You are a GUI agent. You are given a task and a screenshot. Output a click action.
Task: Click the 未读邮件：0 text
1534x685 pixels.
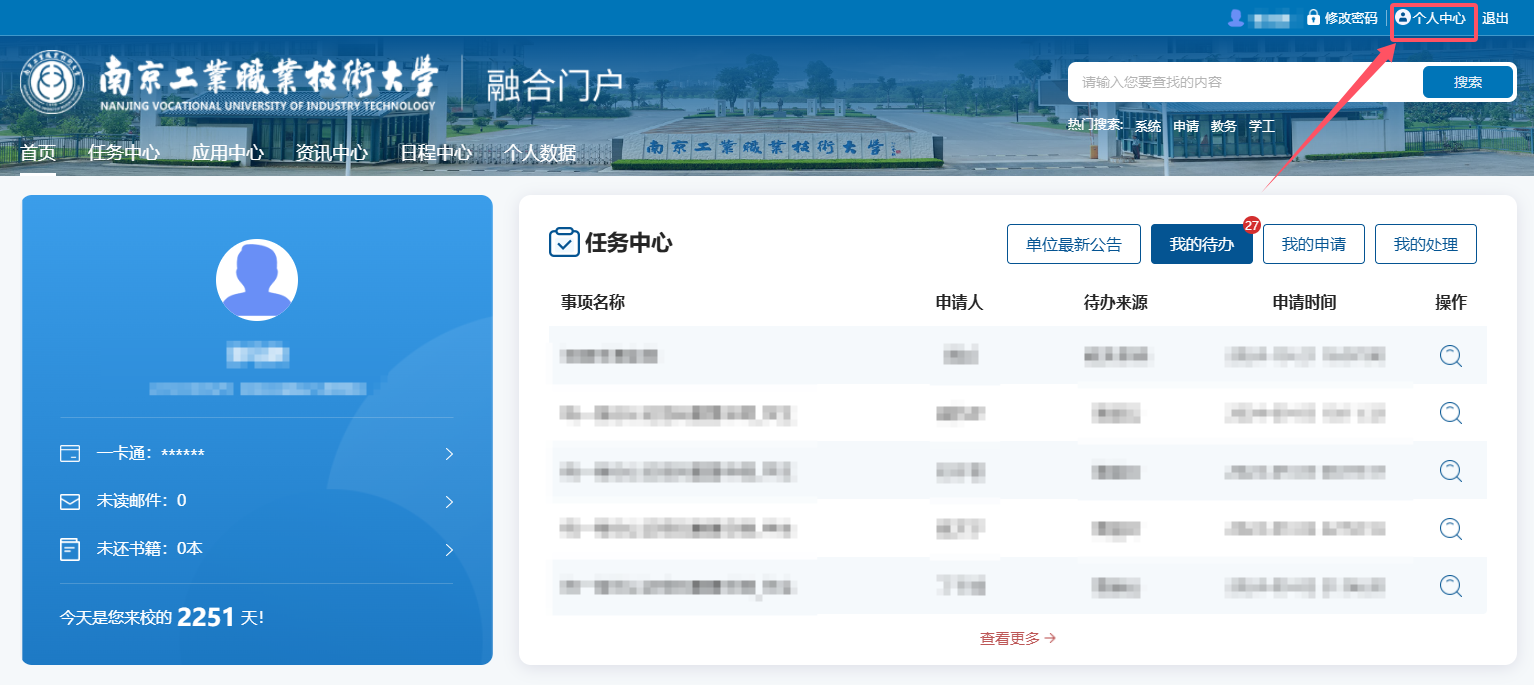coord(141,501)
